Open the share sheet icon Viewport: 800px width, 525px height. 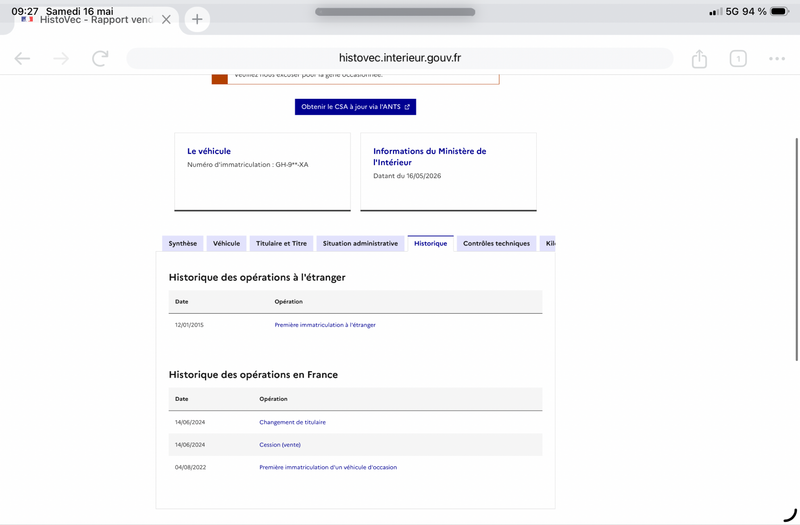point(699,59)
